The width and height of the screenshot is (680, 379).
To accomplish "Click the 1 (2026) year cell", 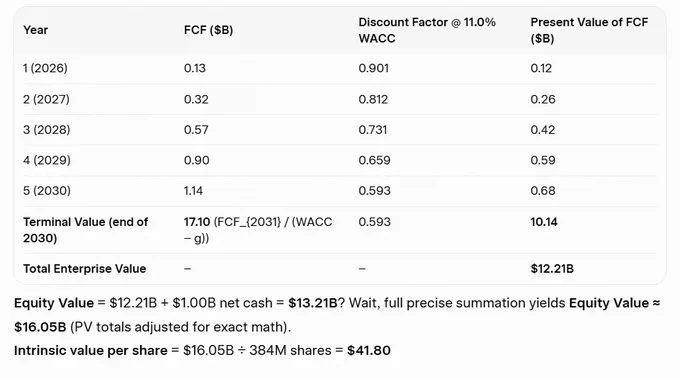I will point(45,68).
